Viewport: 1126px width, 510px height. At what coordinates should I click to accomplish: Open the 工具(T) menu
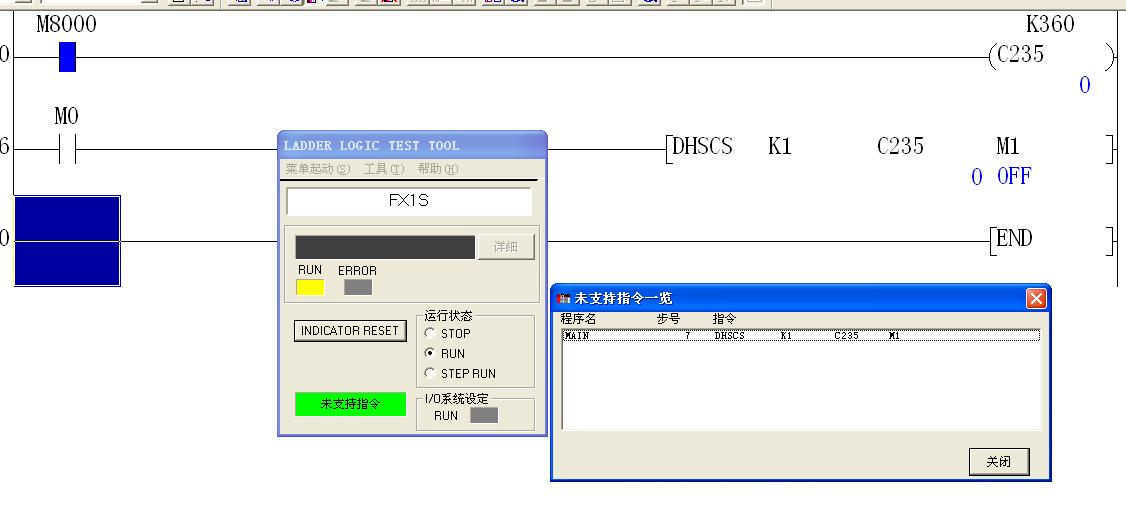(384, 169)
